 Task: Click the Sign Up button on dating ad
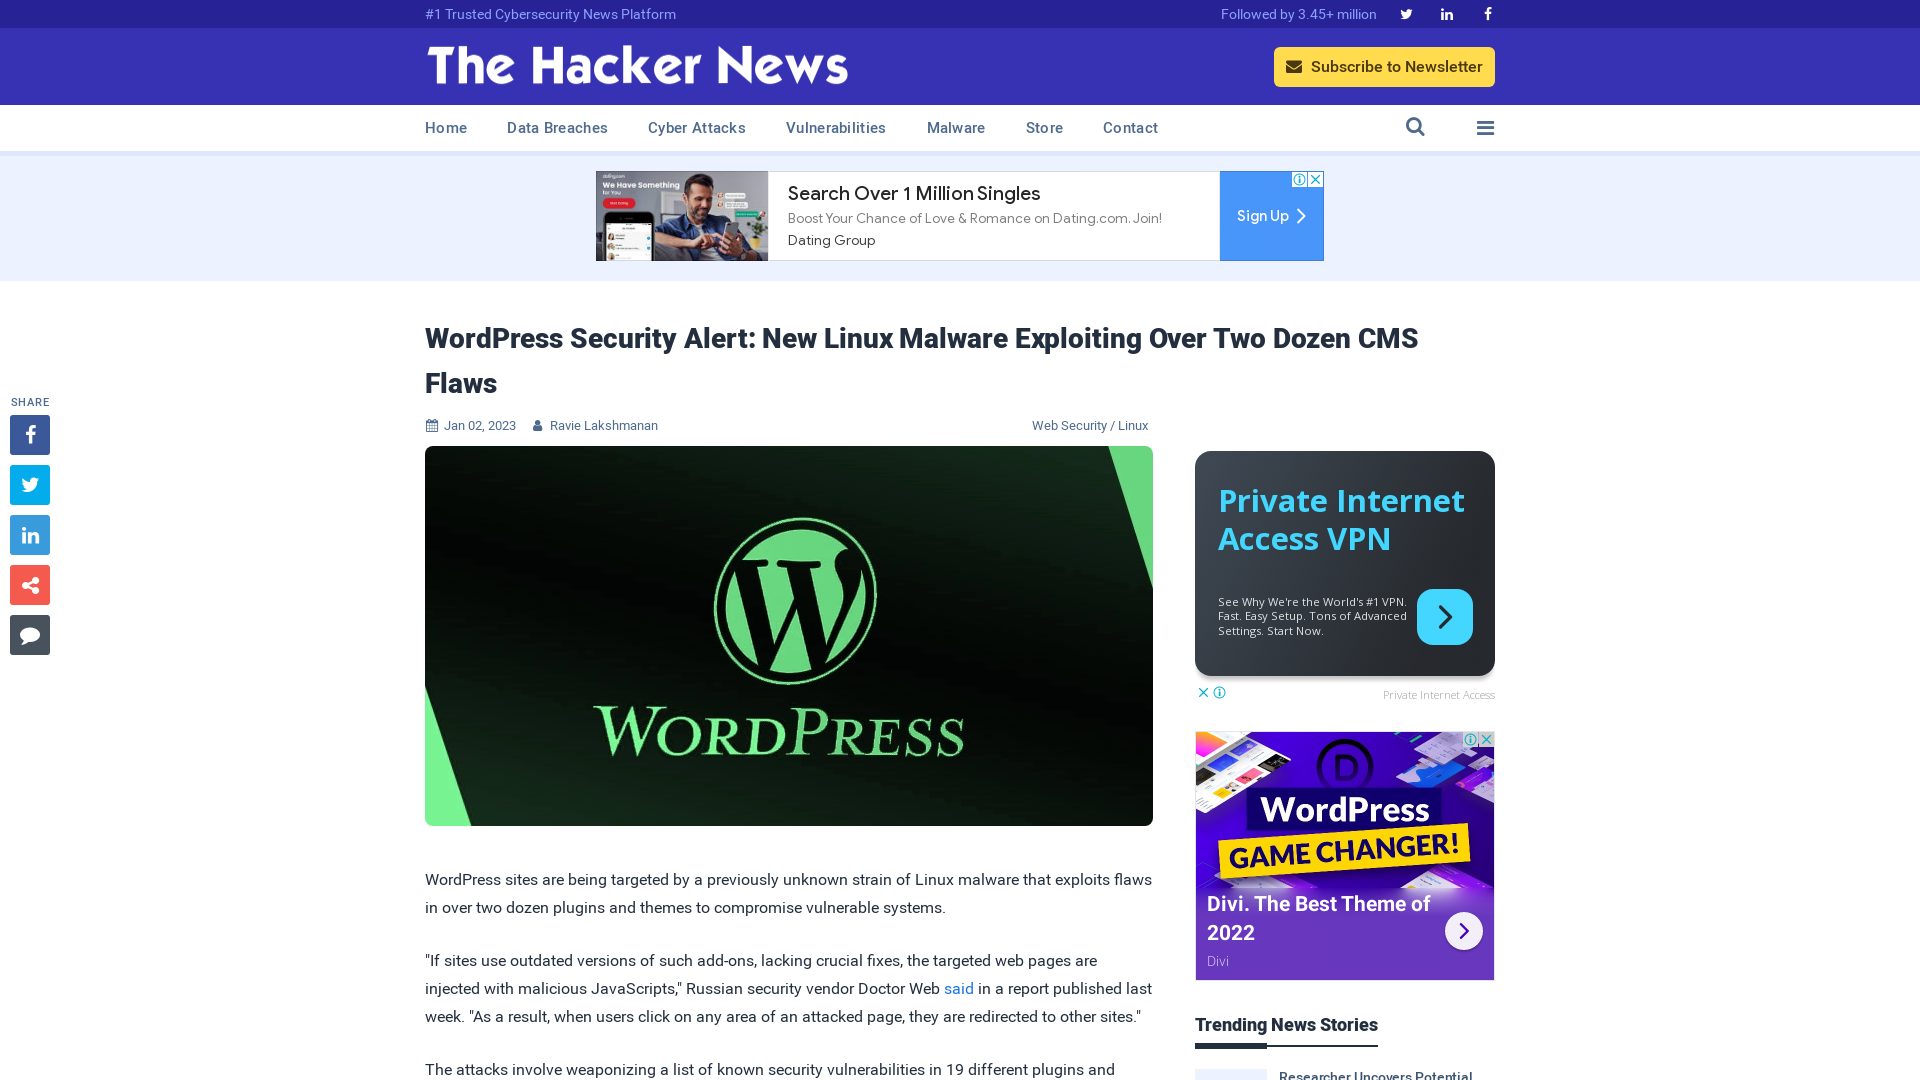tap(1271, 216)
